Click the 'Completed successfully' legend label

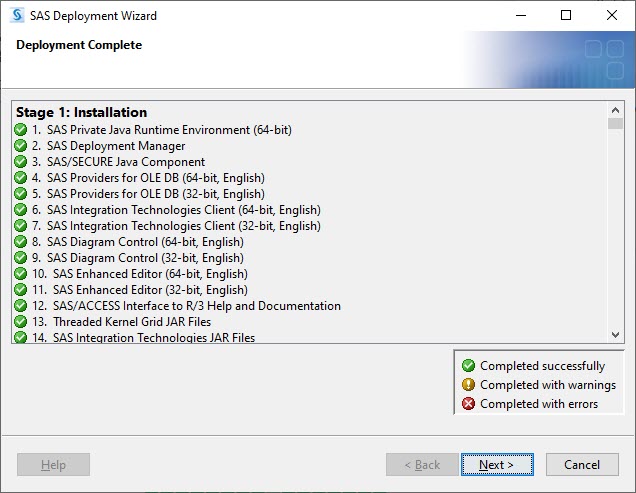(x=543, y=366)
